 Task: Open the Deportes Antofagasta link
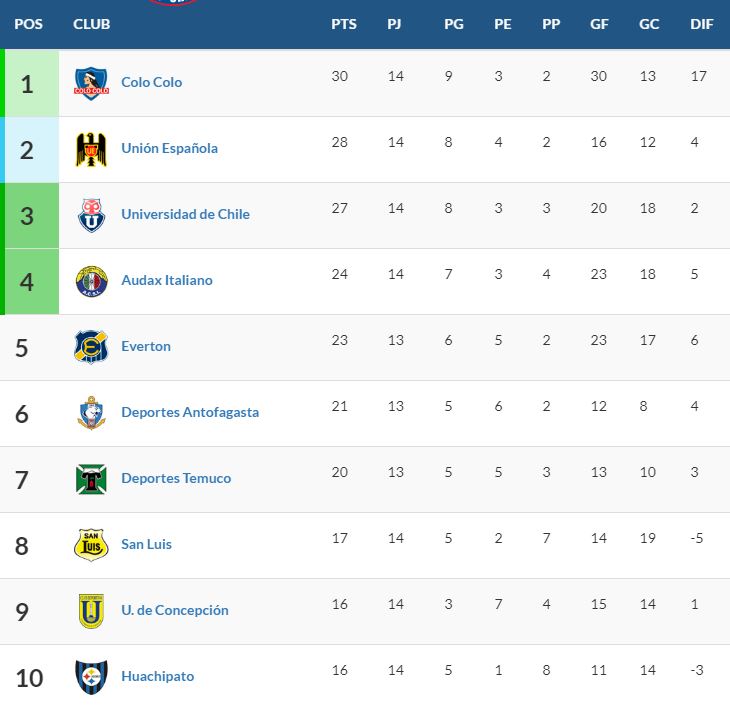[x=190, y=412]
